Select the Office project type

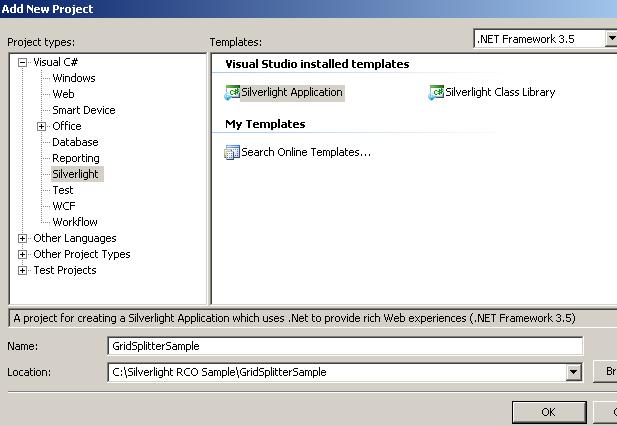(x=67, y=126)
